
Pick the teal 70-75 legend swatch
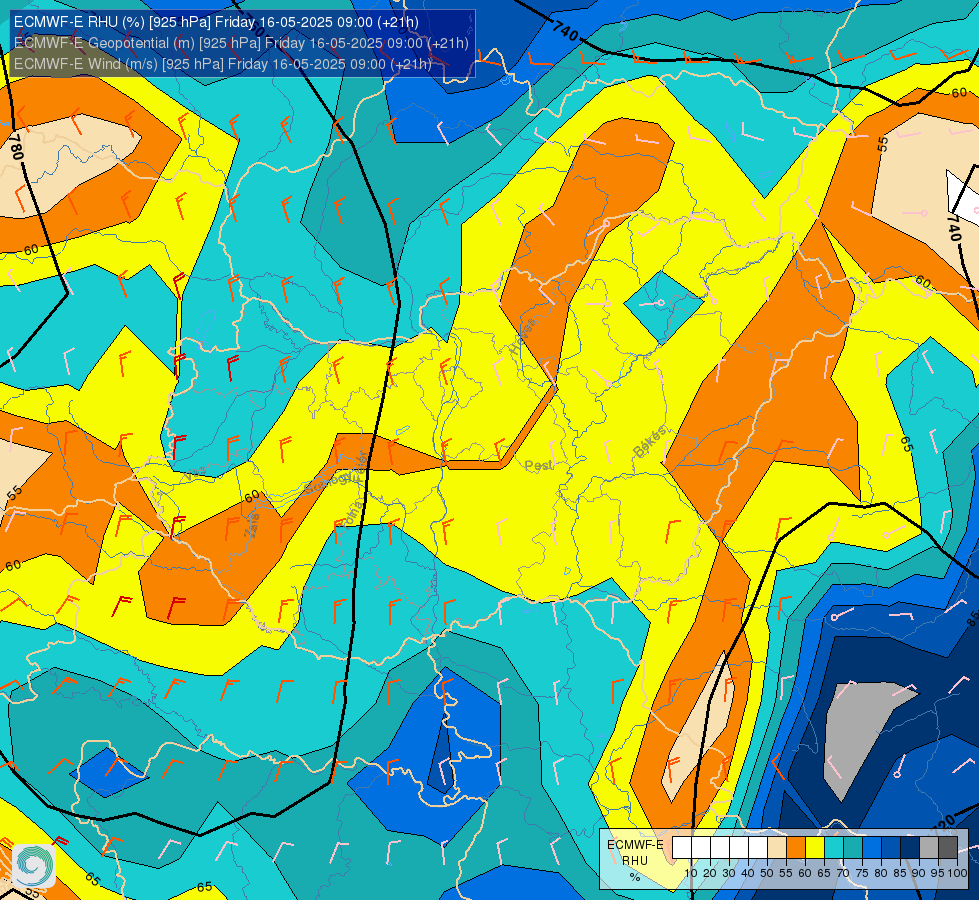click(853, 848)
